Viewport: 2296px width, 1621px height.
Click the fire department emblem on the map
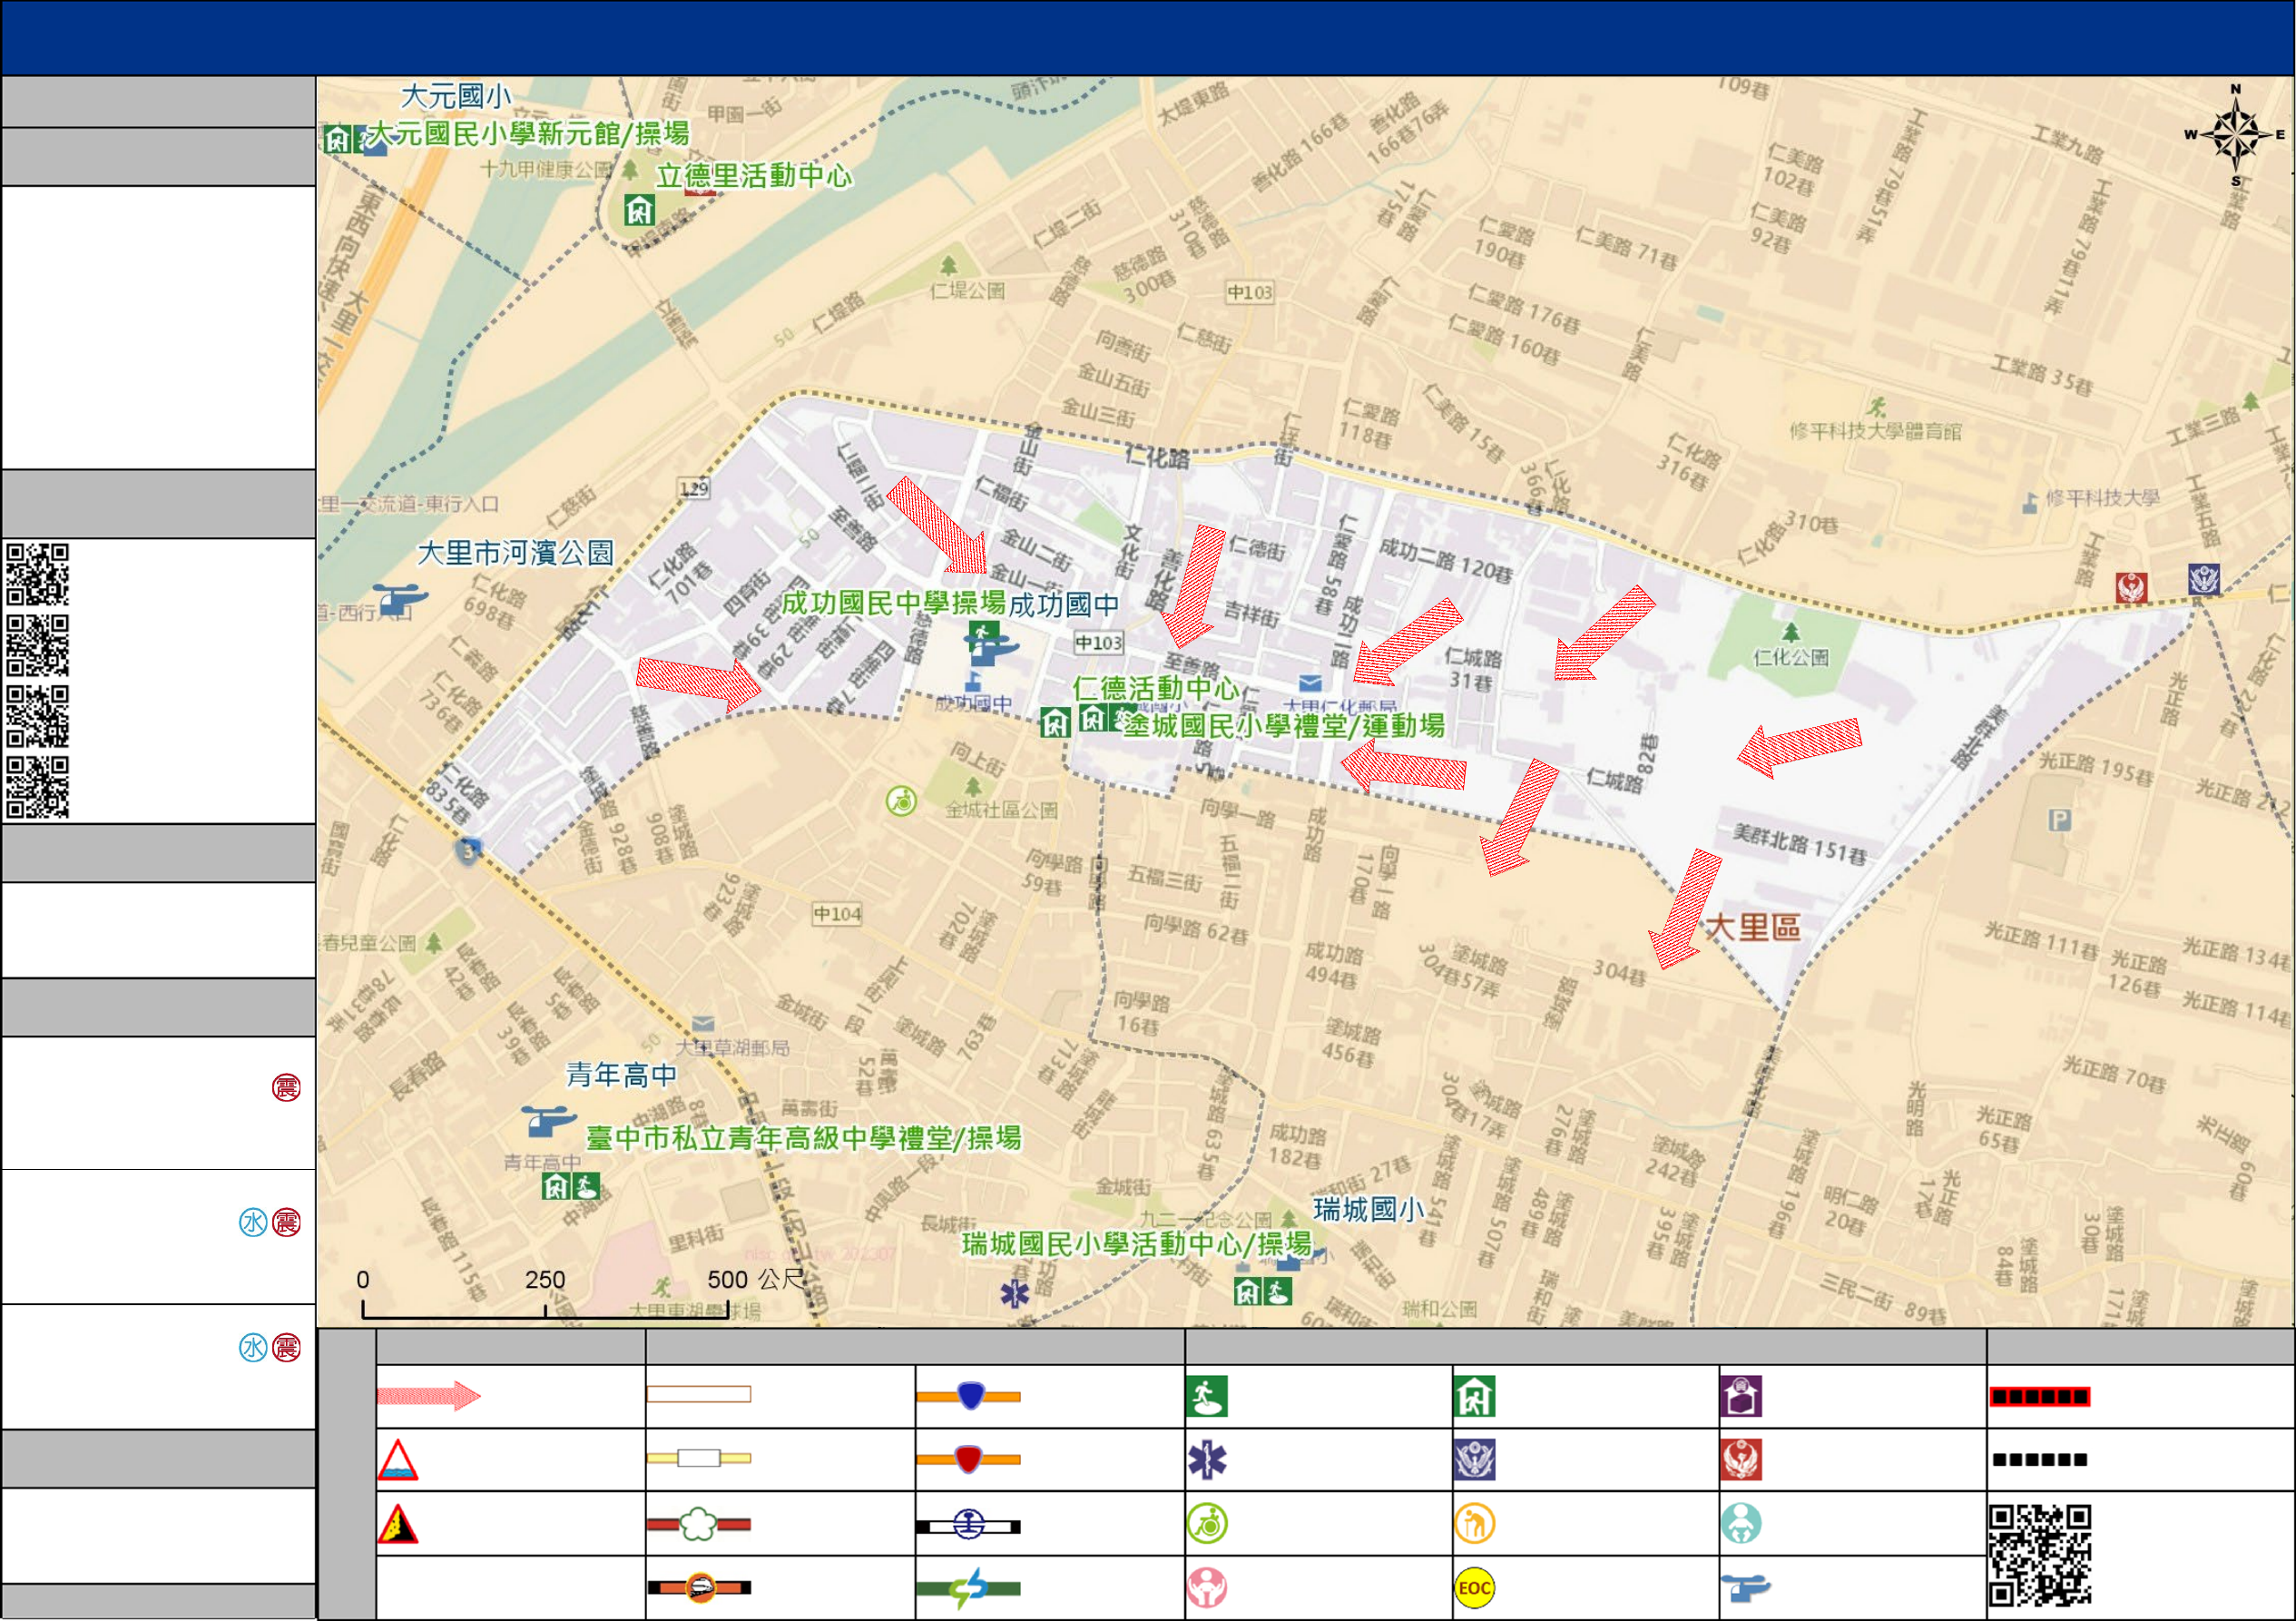tap(2131, 587)
